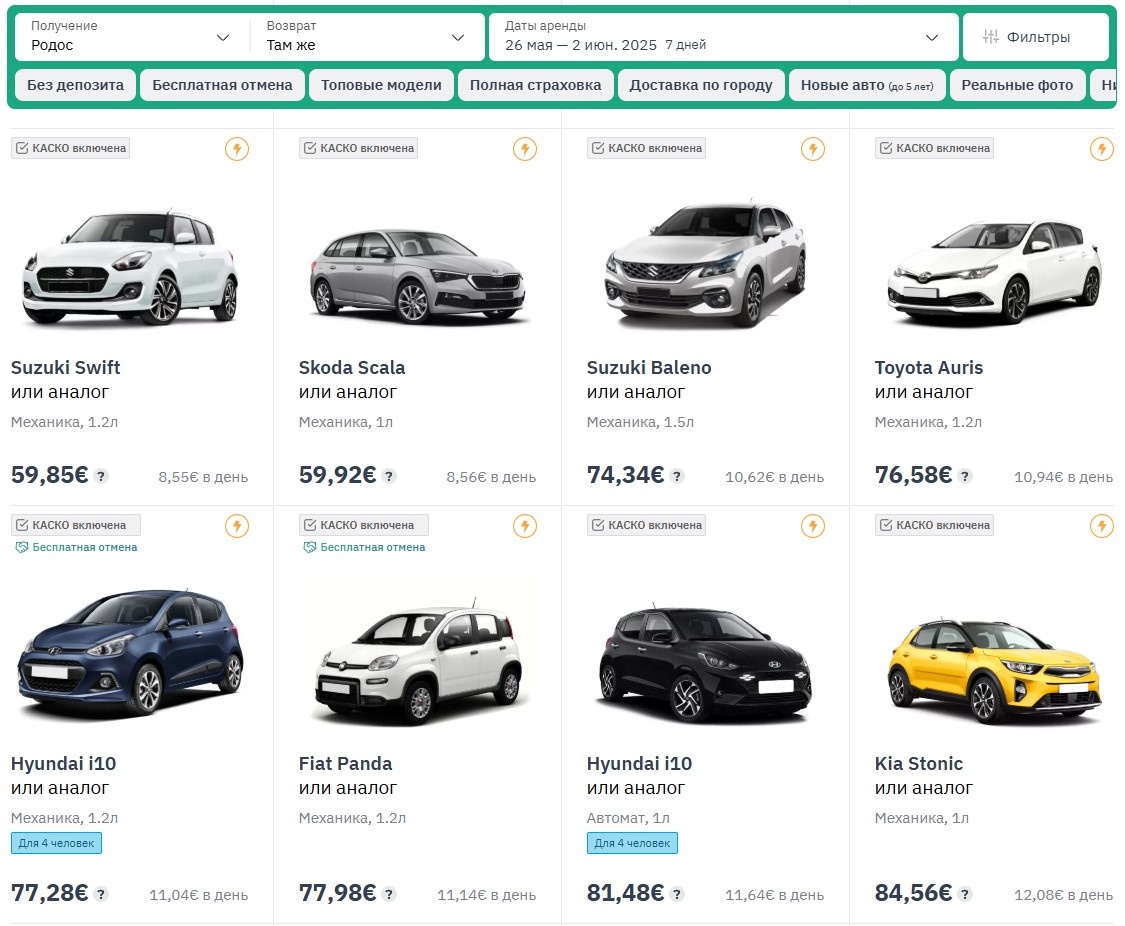Viewport: 1125px width, 926px height.
Task: Enable the Реальные фото filter
Action: click(1017, 85)
